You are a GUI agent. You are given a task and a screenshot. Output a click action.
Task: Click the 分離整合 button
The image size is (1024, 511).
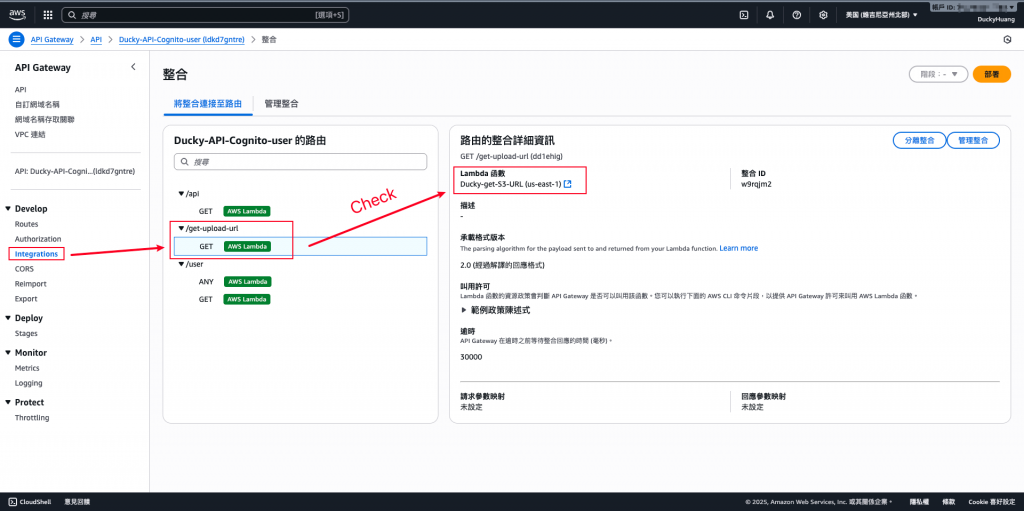920,140
